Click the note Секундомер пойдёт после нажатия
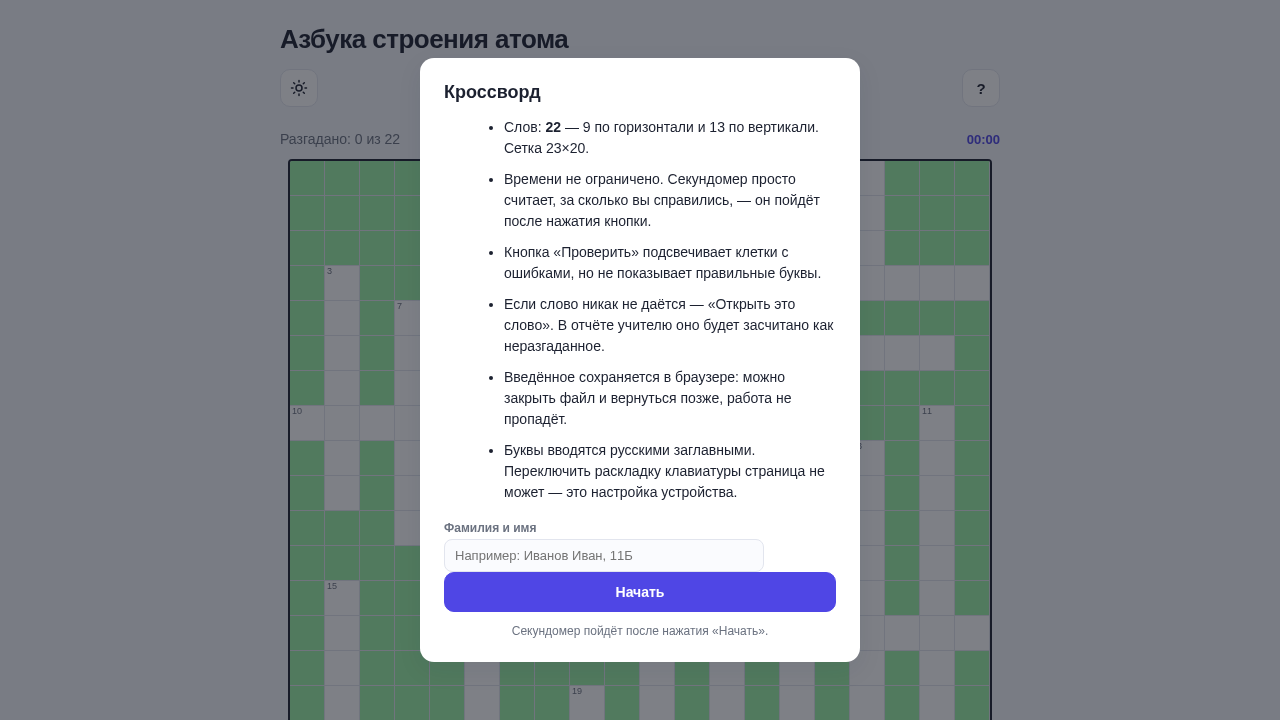Image resolution: width=1280 pixels, height=720 pixels. click(x=640, y=631)
